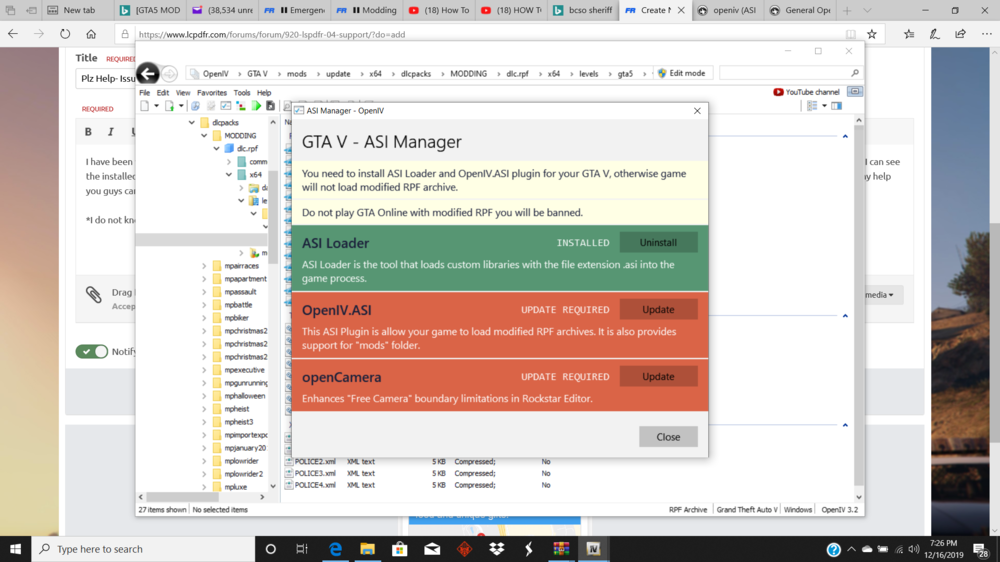Click the Edit mode shield button
Viewport: 1000px width, 562px height.
click(682, 73)
